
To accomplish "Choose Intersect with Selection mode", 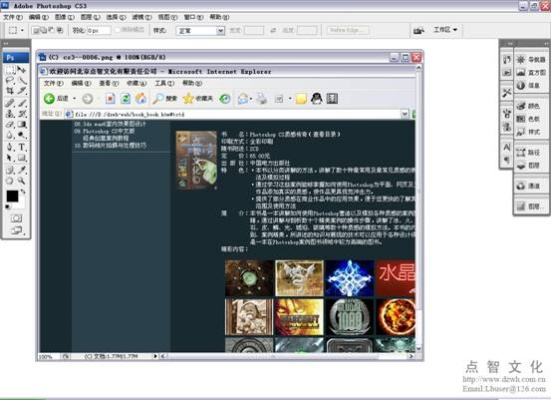I will 60,31.
